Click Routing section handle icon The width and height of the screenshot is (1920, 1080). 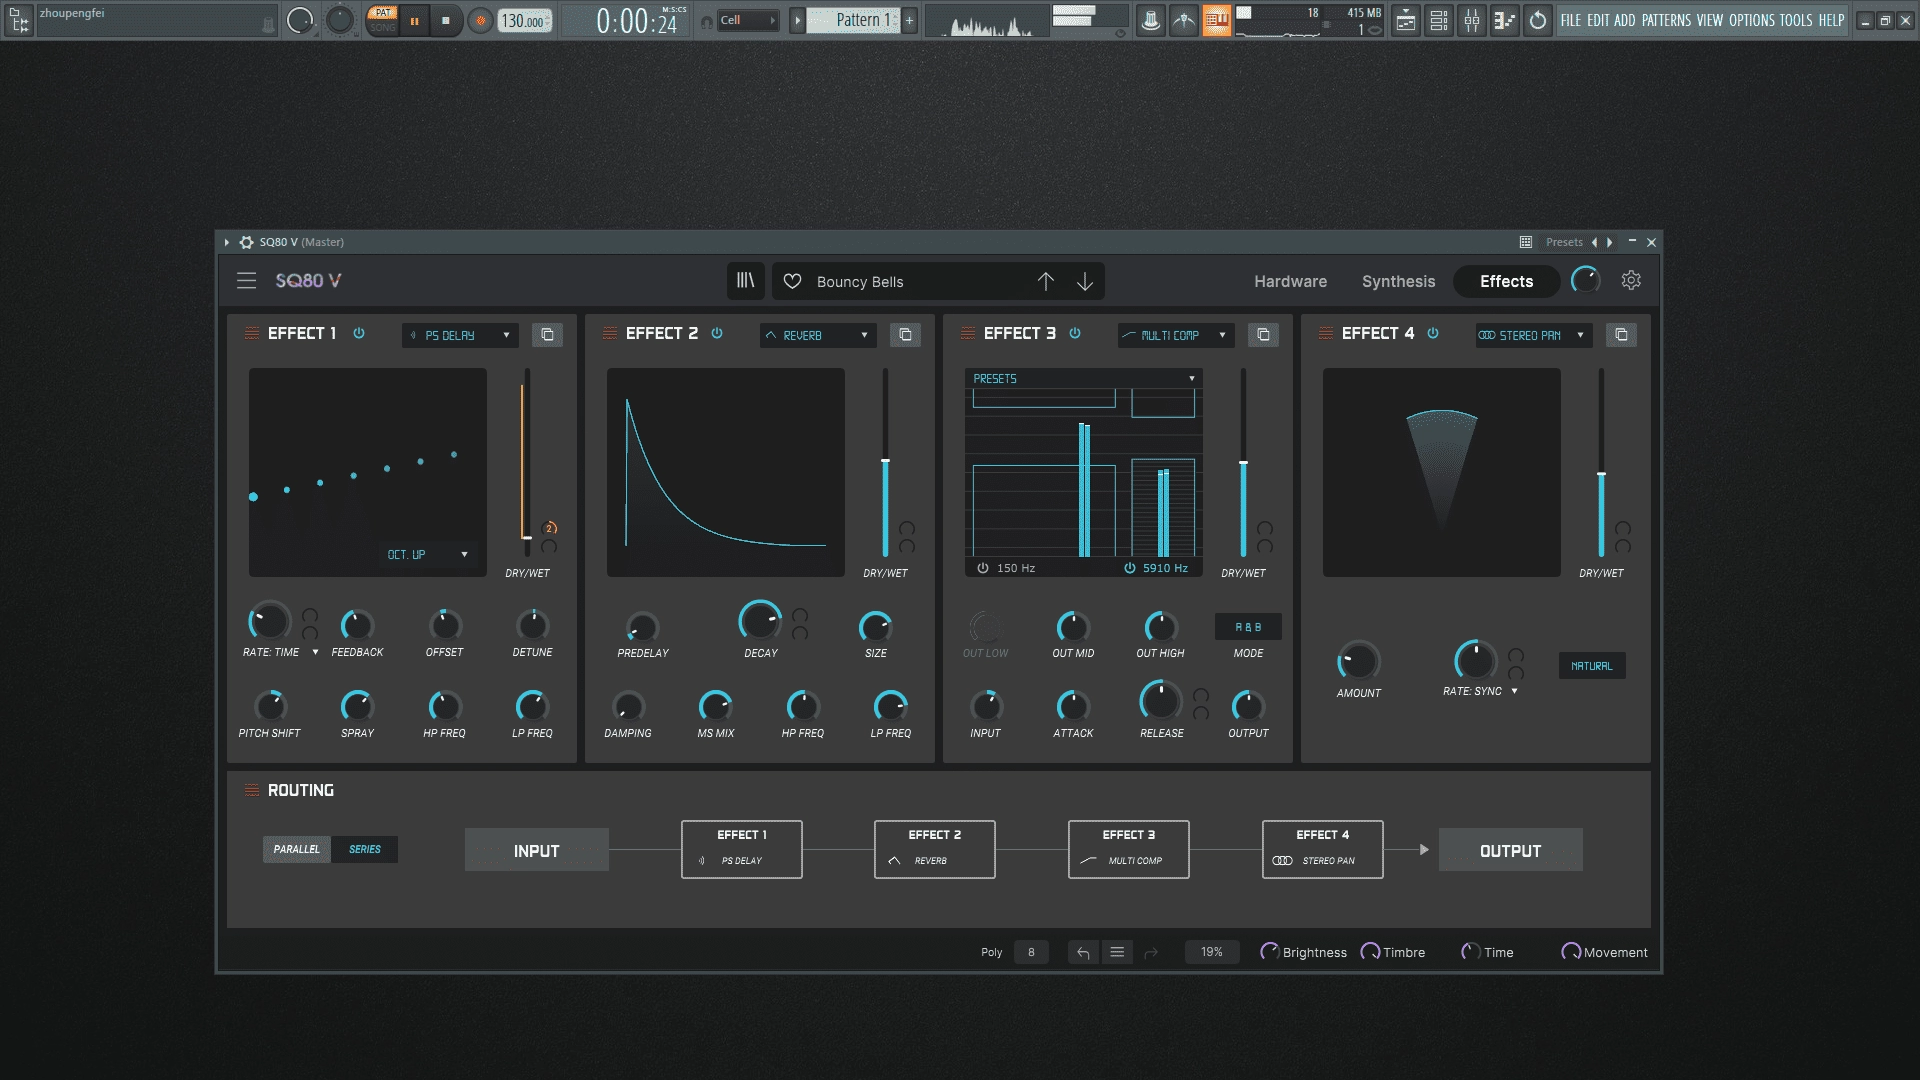pyautogui.click(x=252, y=790)
